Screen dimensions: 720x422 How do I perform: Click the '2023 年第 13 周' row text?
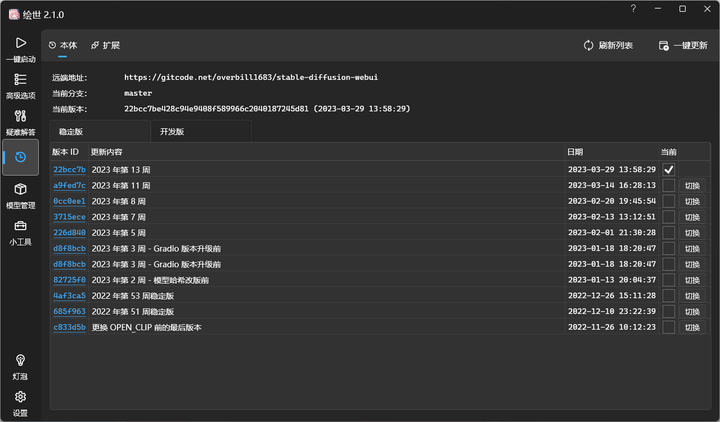(121, 170)
